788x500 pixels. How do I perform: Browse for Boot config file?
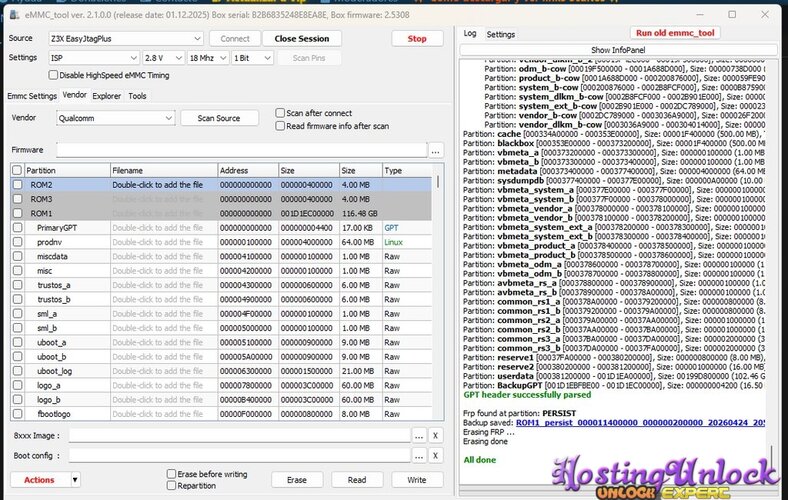[419, 455]
